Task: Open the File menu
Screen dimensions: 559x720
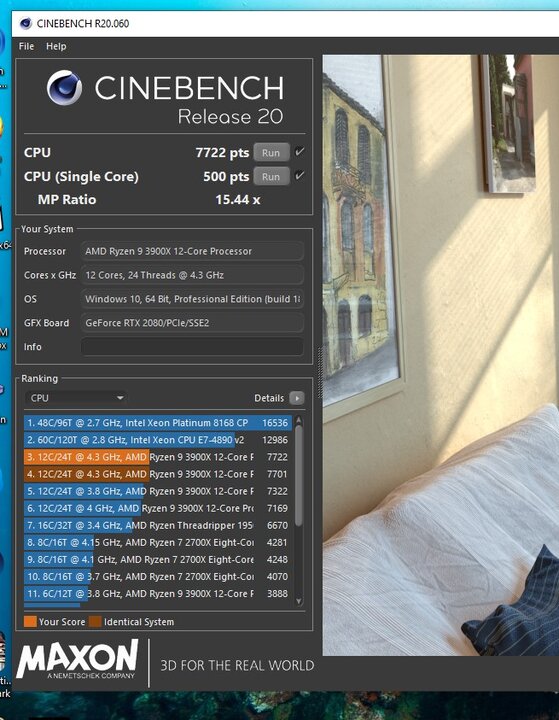Action: pos(26,46)
